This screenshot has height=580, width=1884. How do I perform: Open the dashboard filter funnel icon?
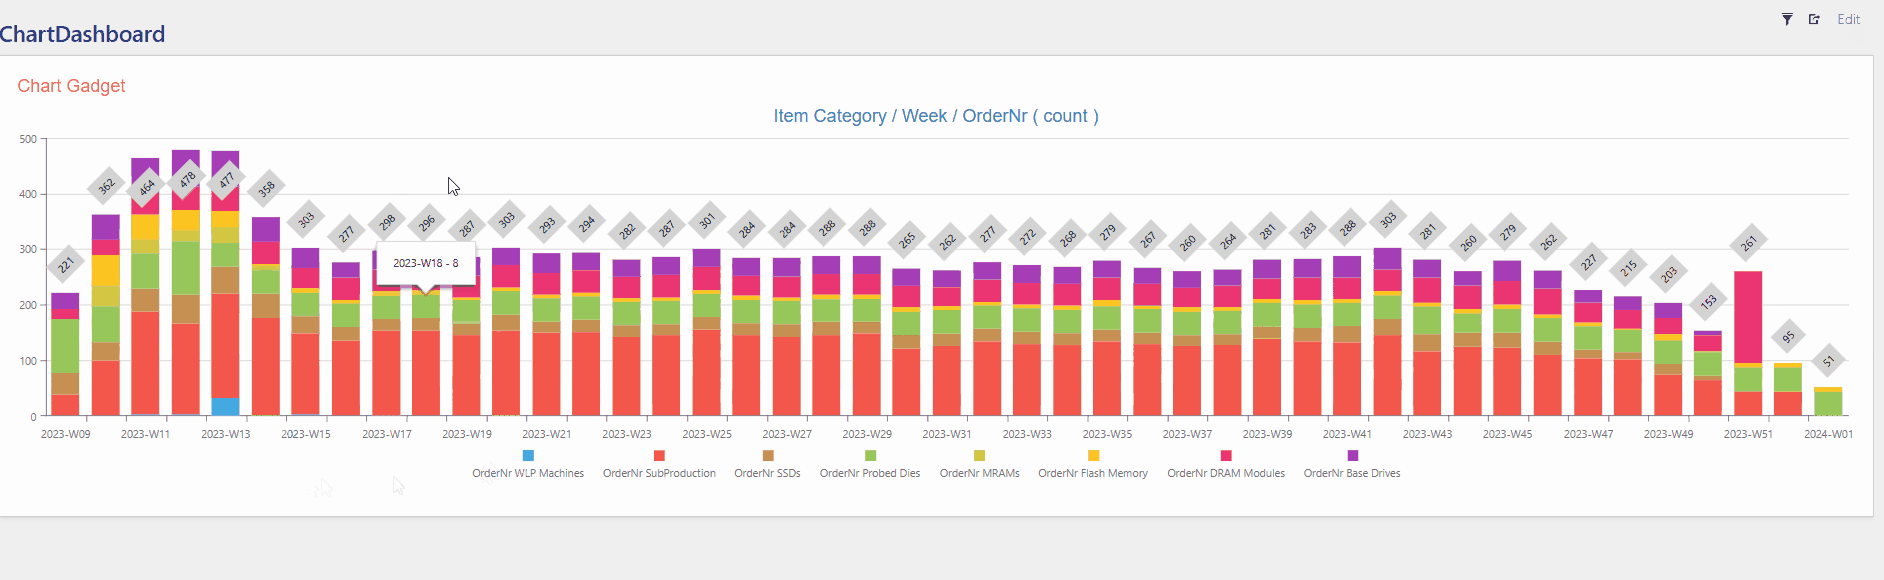pos(1787,19)
